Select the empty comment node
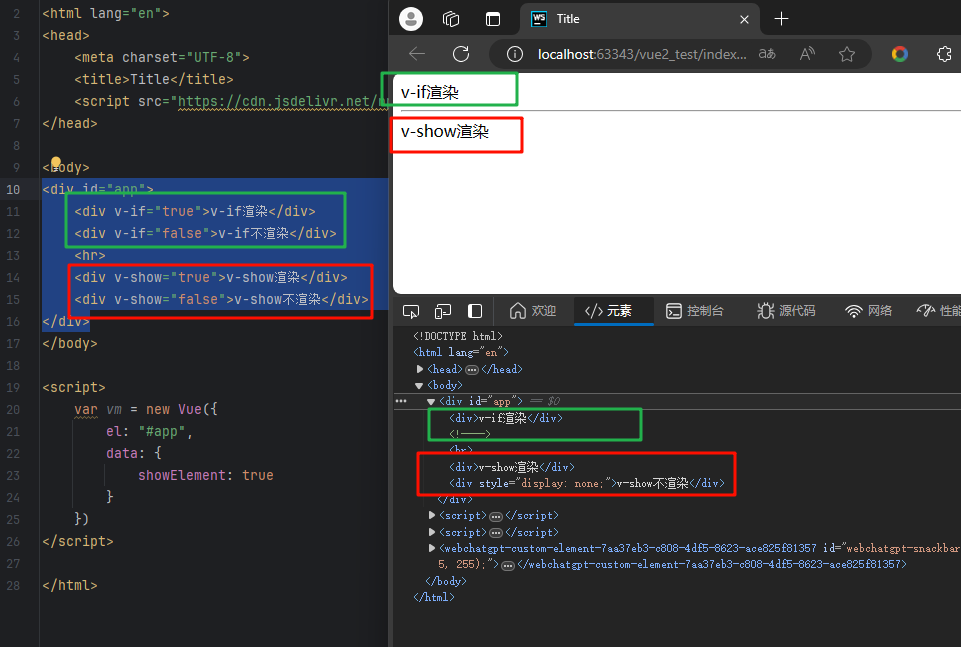This screenshot has height=647, width=961. click(469, 434)
